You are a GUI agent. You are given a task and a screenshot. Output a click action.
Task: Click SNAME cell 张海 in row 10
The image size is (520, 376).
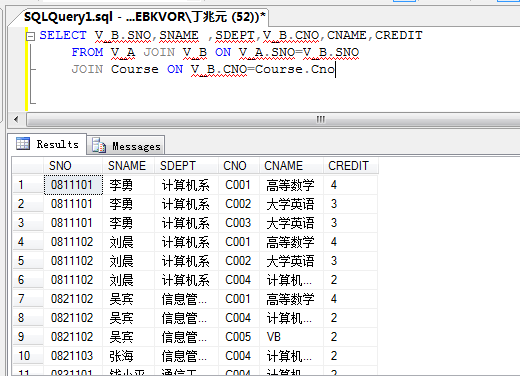pos(128,356)
